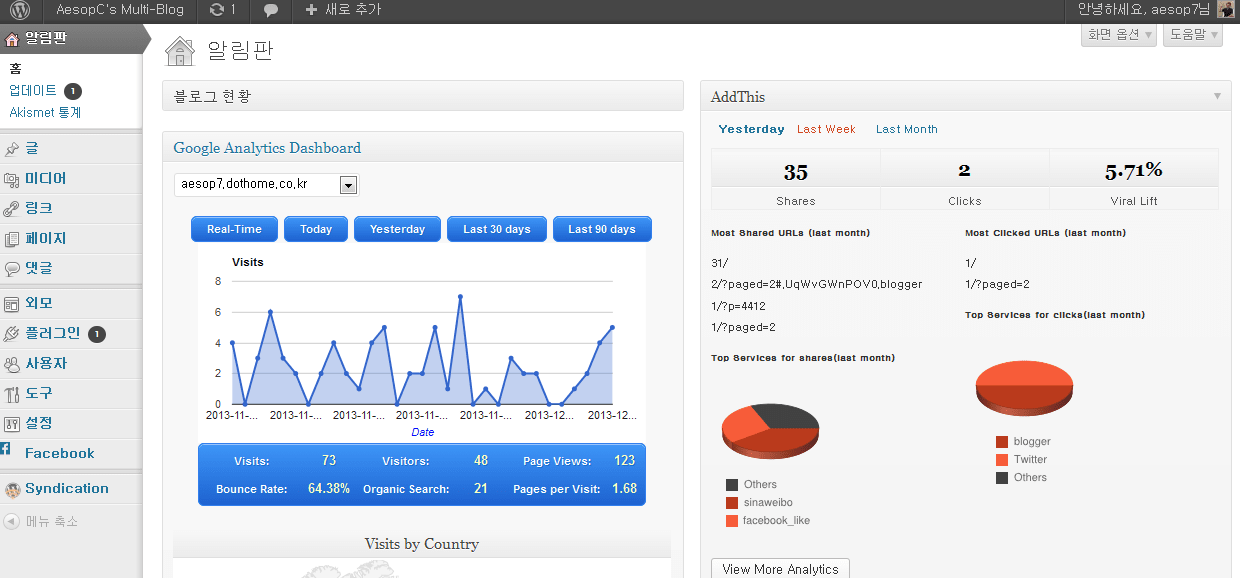The width and height of the screenshot is (1240, 578).
Task: Open the updates icon in admin bar
Action: point(217,10)
